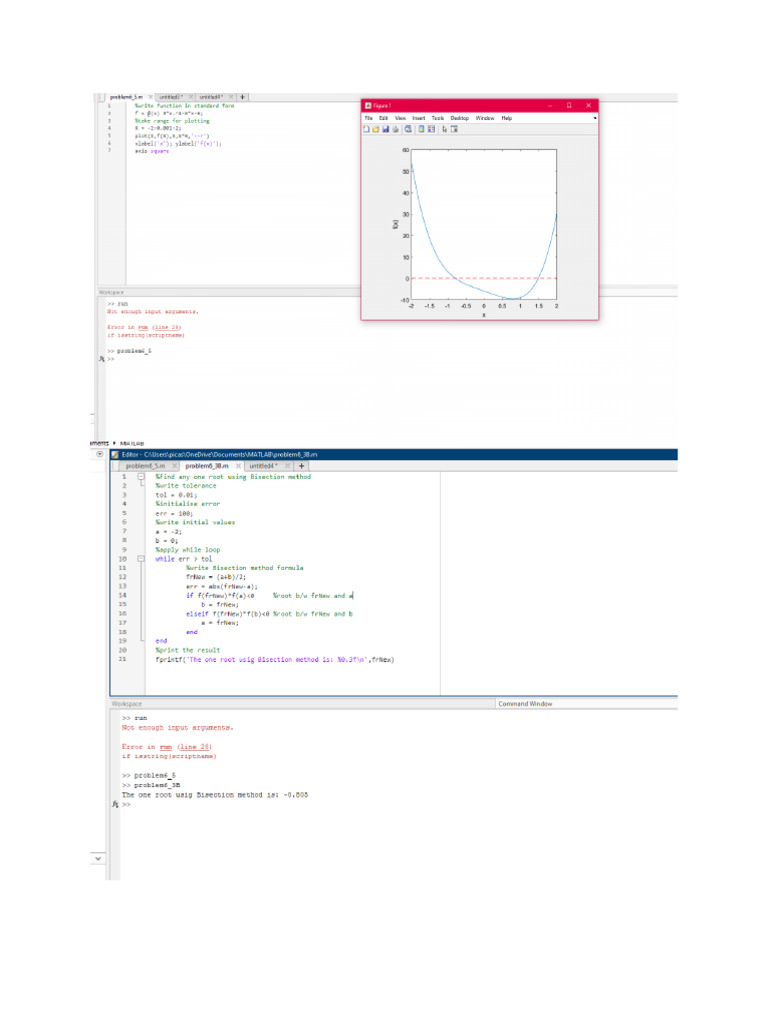Open the circled down-arrow panel actions menu
768x1024 pixels.
(x=100, y=454)
